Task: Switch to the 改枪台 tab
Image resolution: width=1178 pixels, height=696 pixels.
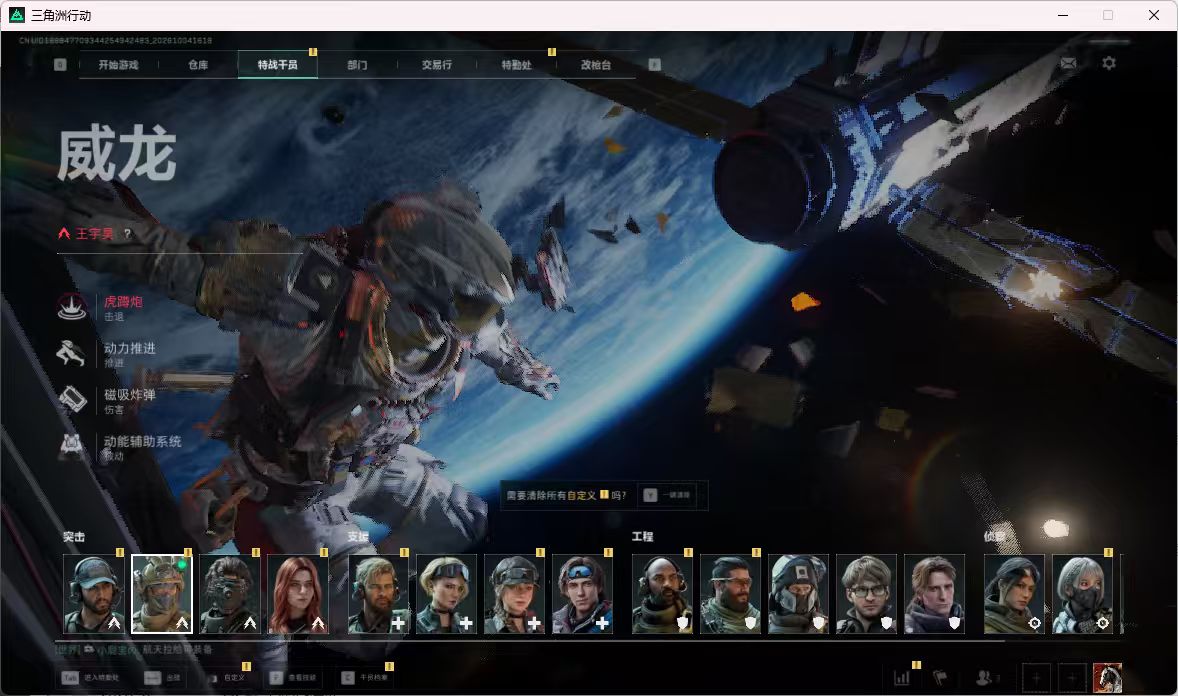Action: pos(596,65)
